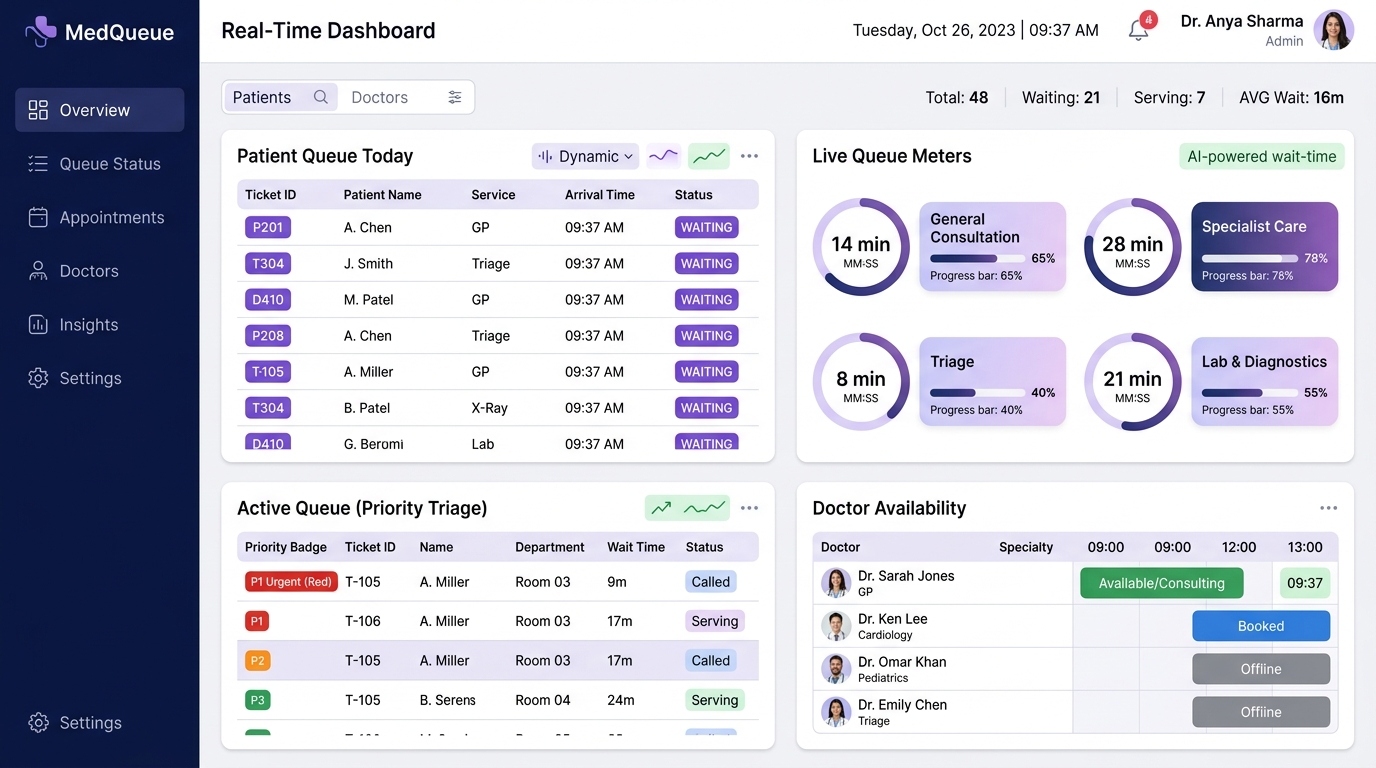Image resolution: width=1376 pixels, height=768 pixels.
Task: Open the three-dot menu in Patient Queue Today
Action: (749, 156)
